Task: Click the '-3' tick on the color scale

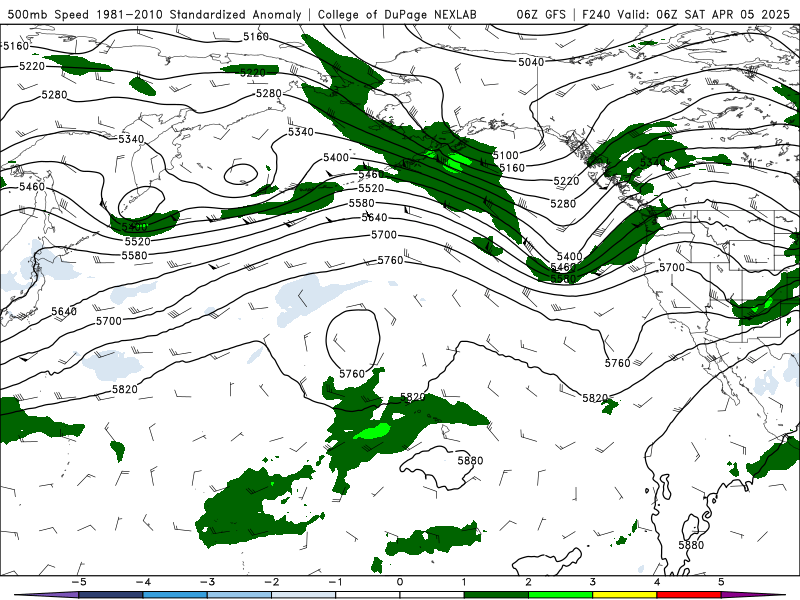Action: 207,582
